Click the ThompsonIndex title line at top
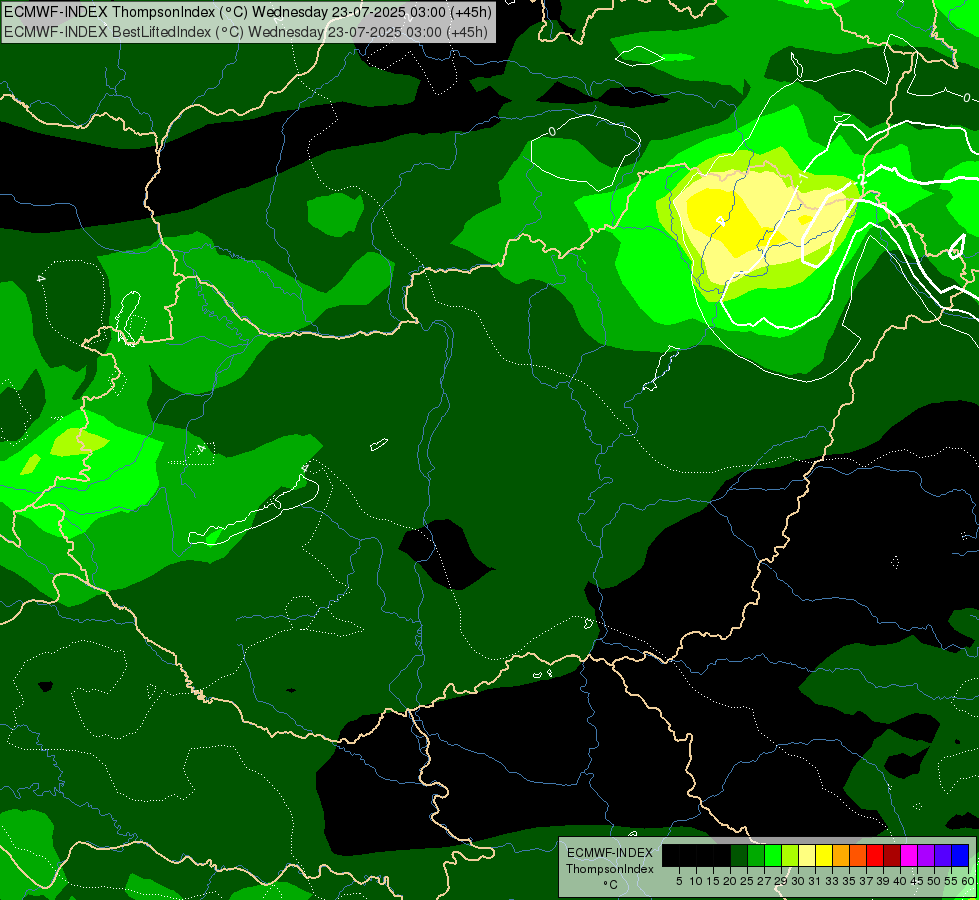This screenshot has width=979, height=900. coord(248,11)
